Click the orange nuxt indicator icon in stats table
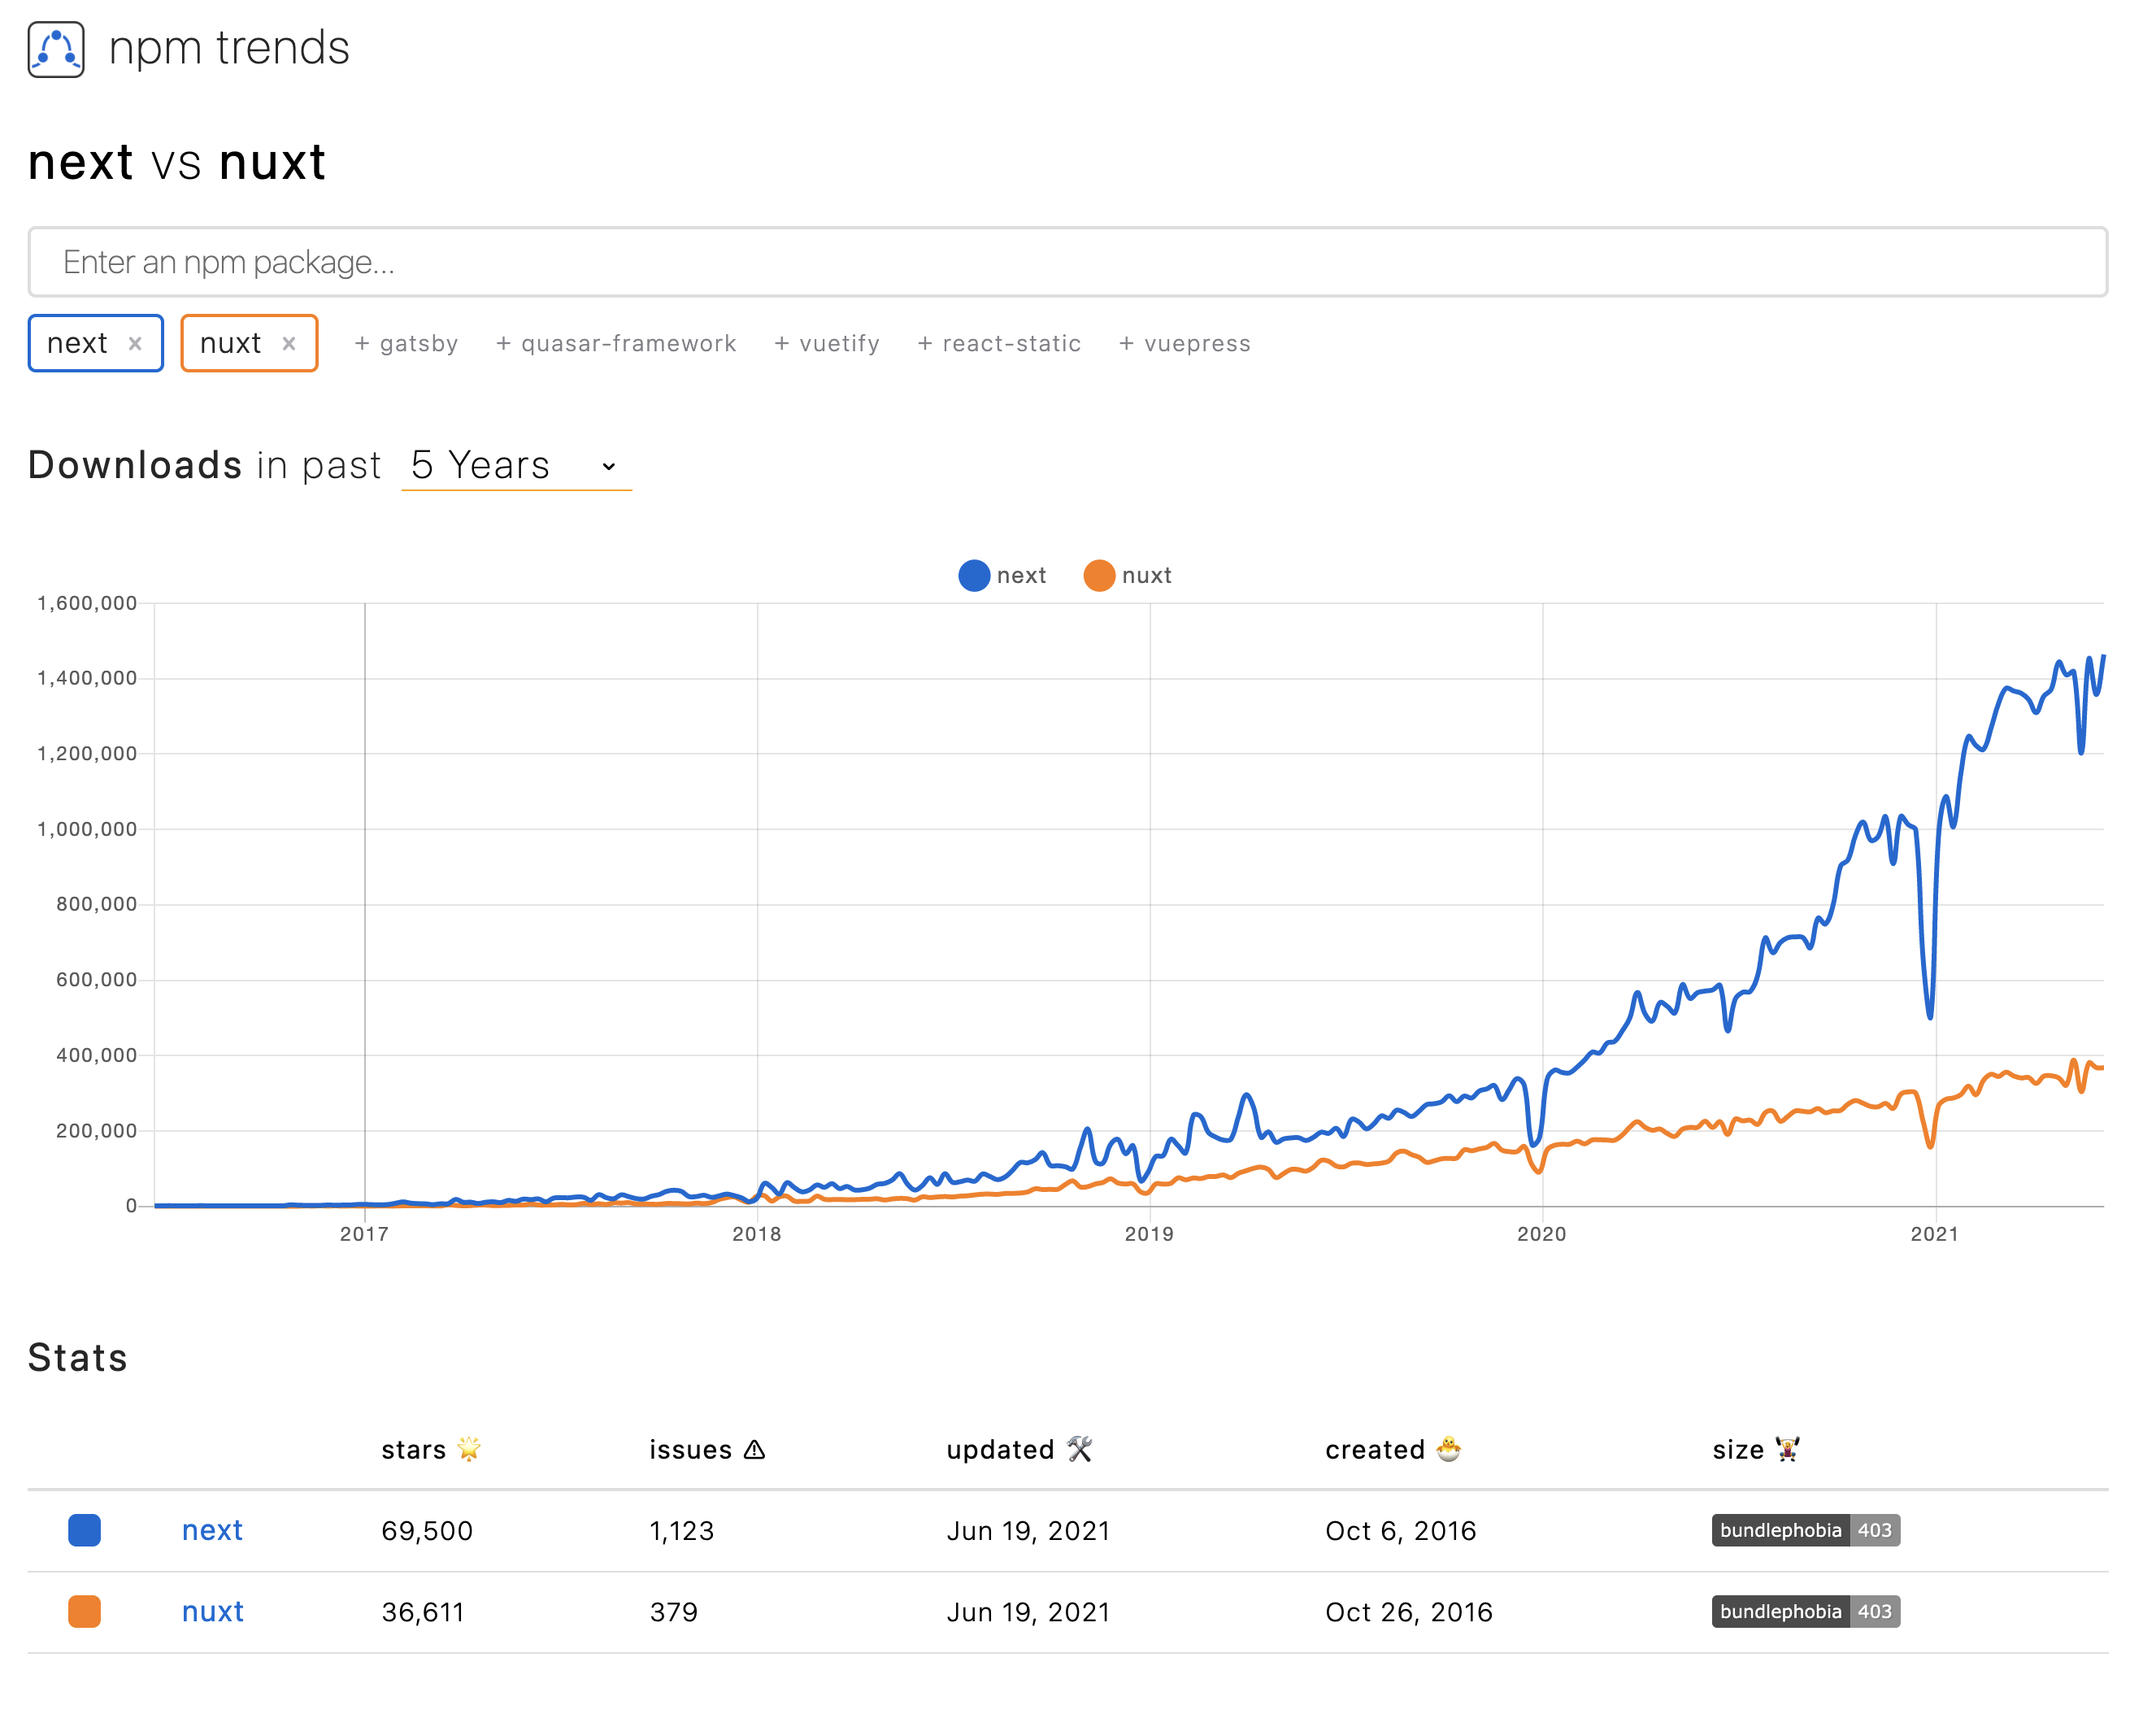Viewport: 2156px width, 1727px height. click(84, 1611)
